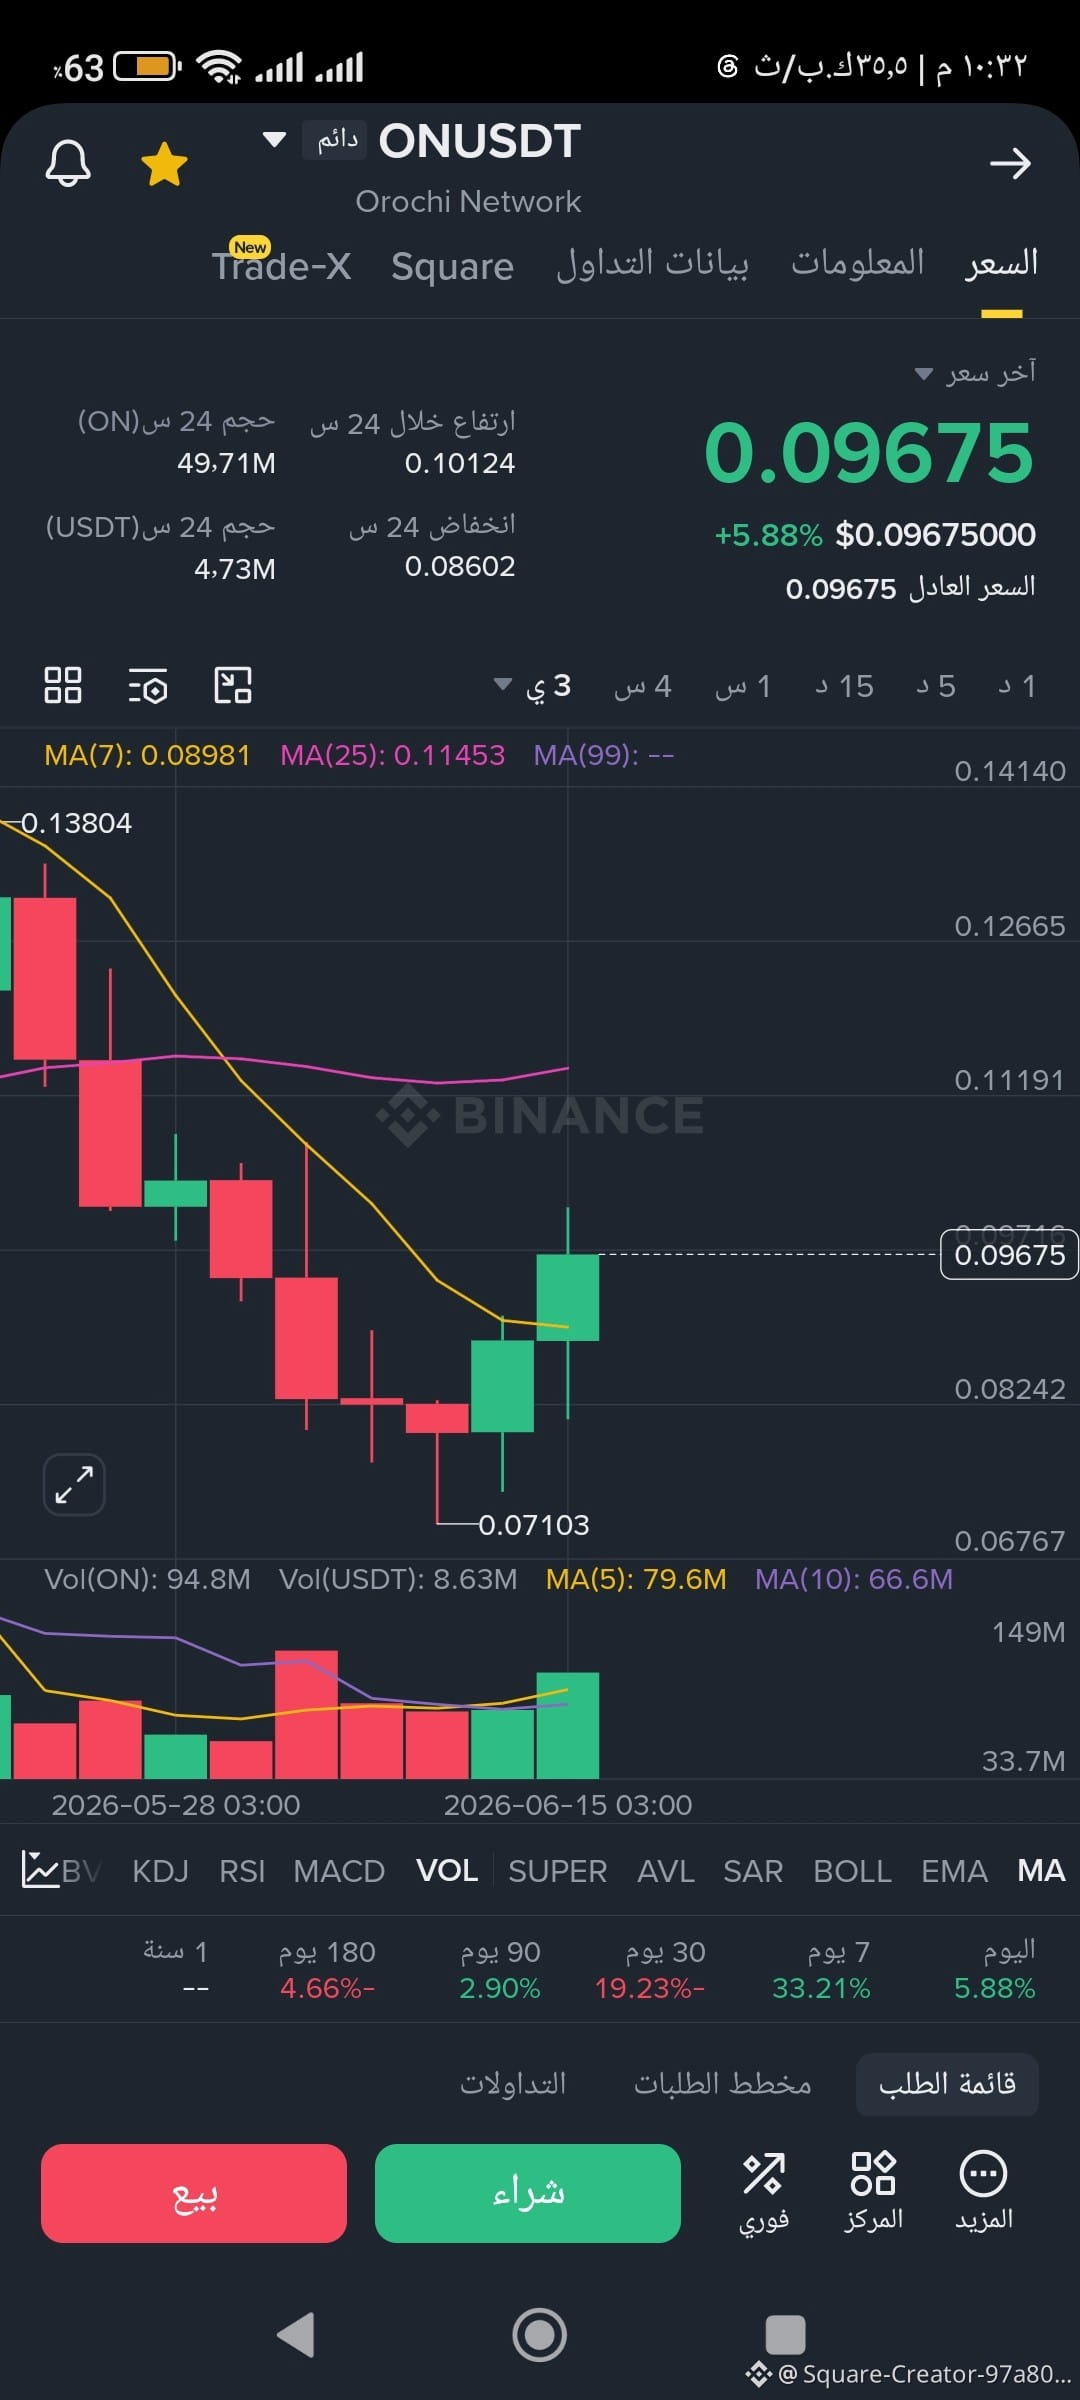Screen dimensions: 1080x2400
Task: Toggle the AVL indicator
Action: pyautogui.click(x=666, y=1870)
